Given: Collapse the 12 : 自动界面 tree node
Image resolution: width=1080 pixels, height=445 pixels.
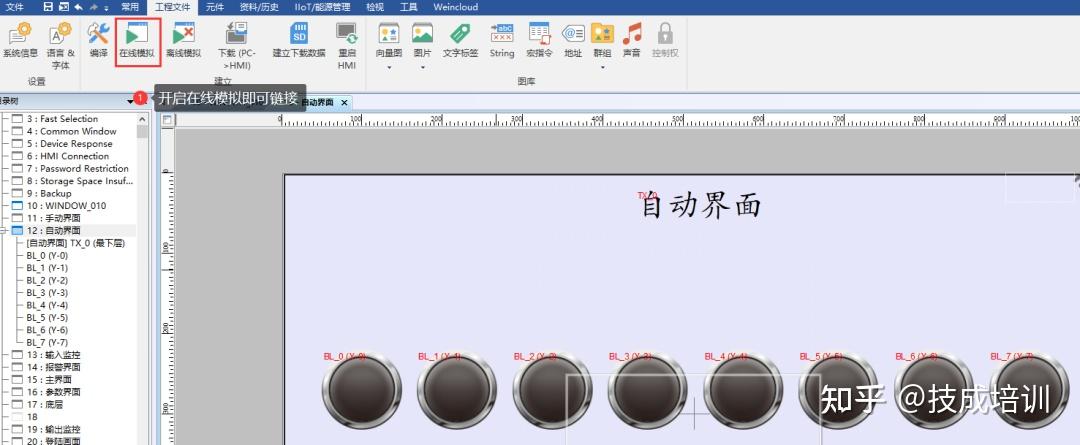Looking at the screenshot, I should pyautogui.click(x=3, y=231).
